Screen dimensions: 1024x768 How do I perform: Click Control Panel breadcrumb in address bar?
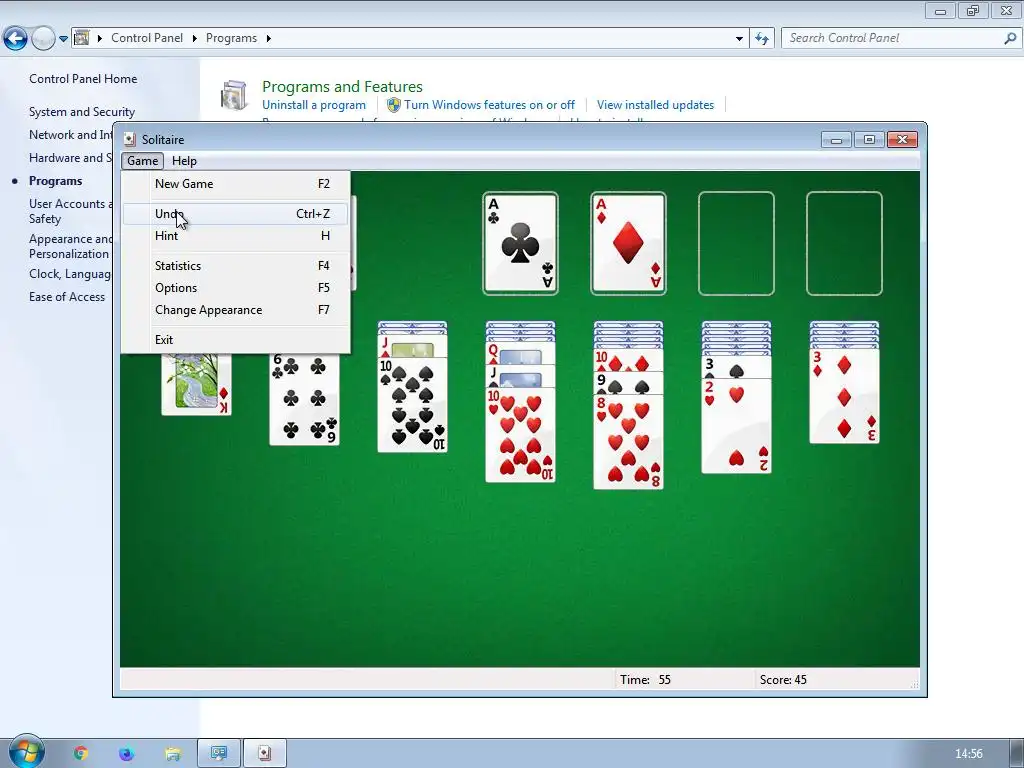[147, 38]
